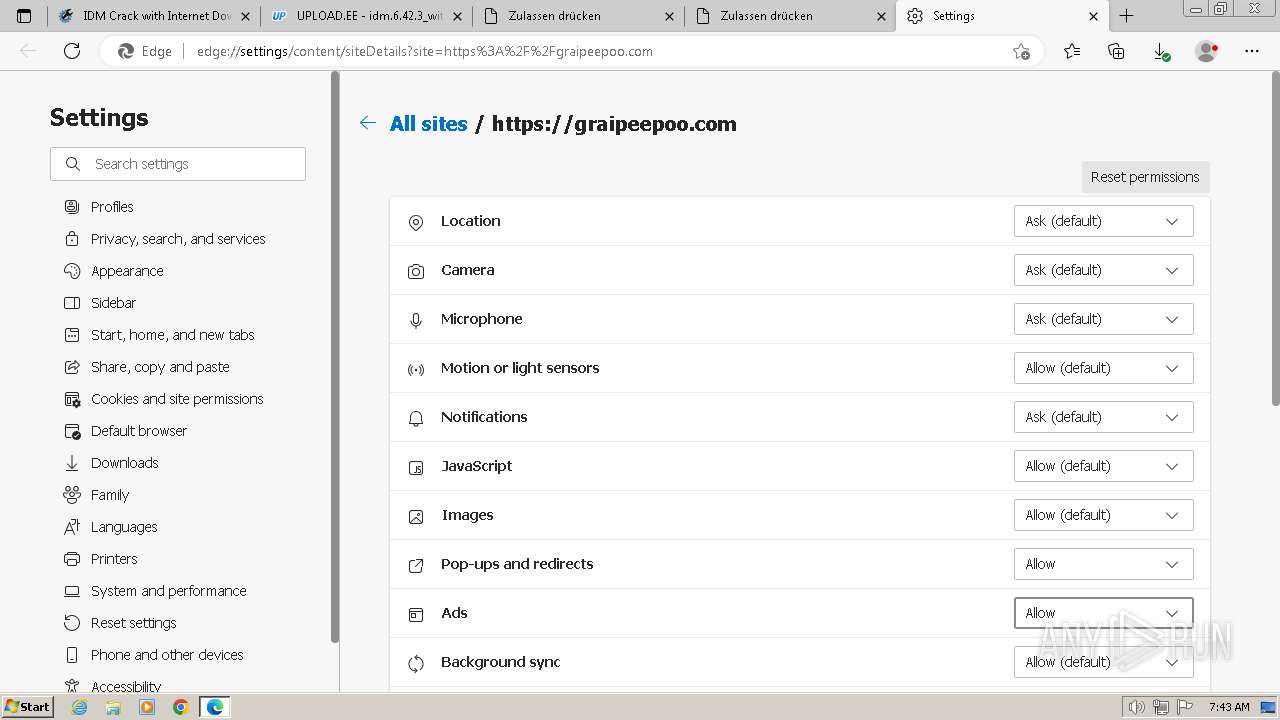Click the JavaScript permission row icon
The height and width of the screenshot is (720, 1280).
tap(416, 467)
